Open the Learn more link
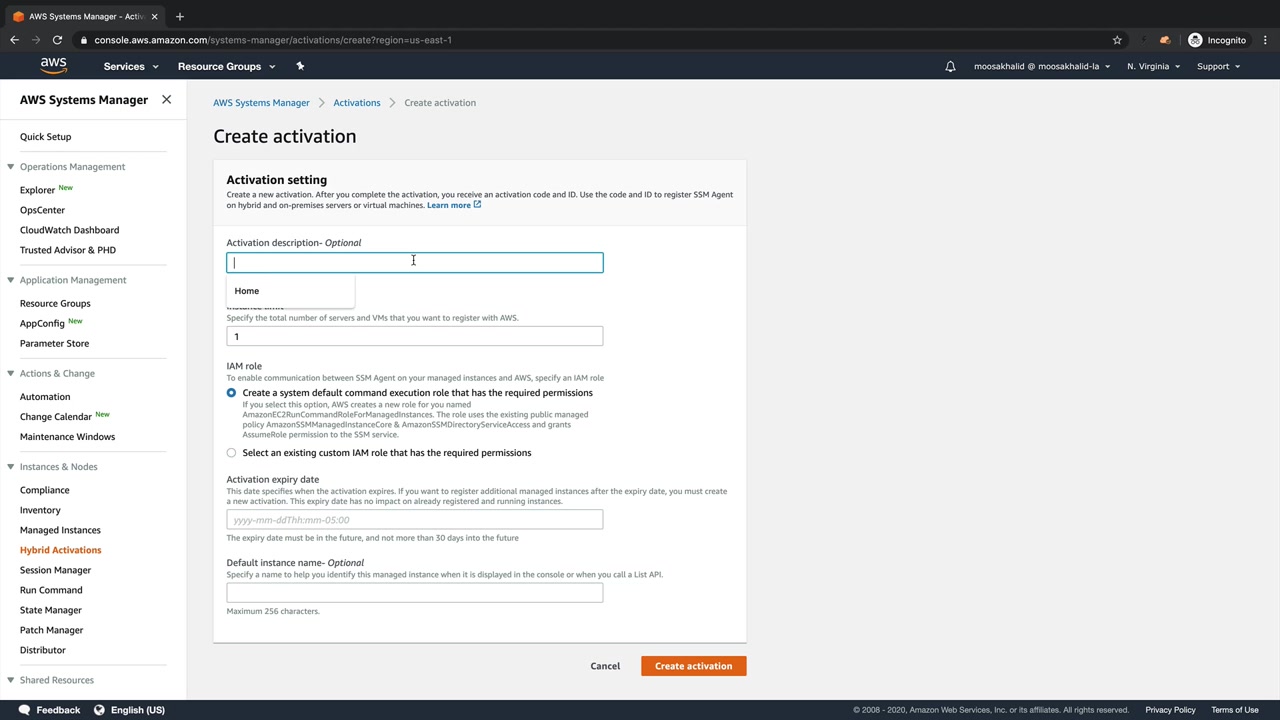 [x=448, y=205]
